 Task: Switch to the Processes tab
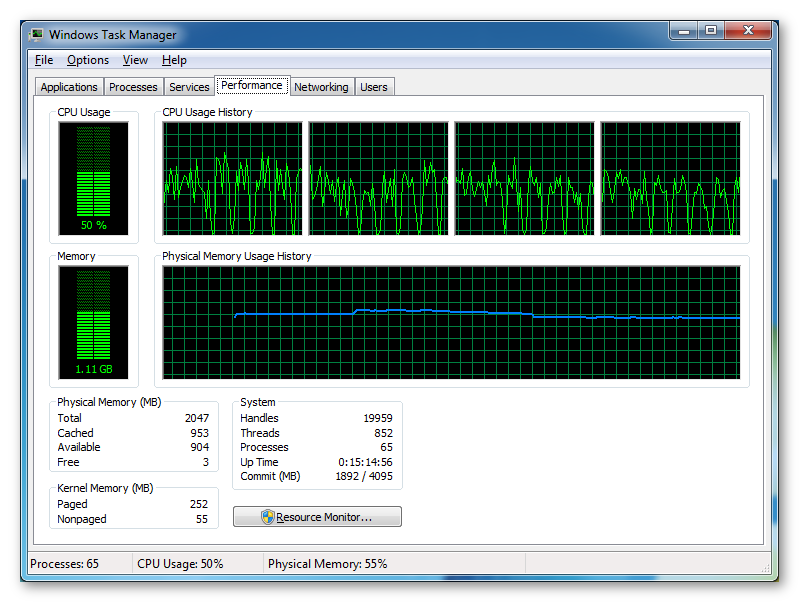[x=133, y=87]
